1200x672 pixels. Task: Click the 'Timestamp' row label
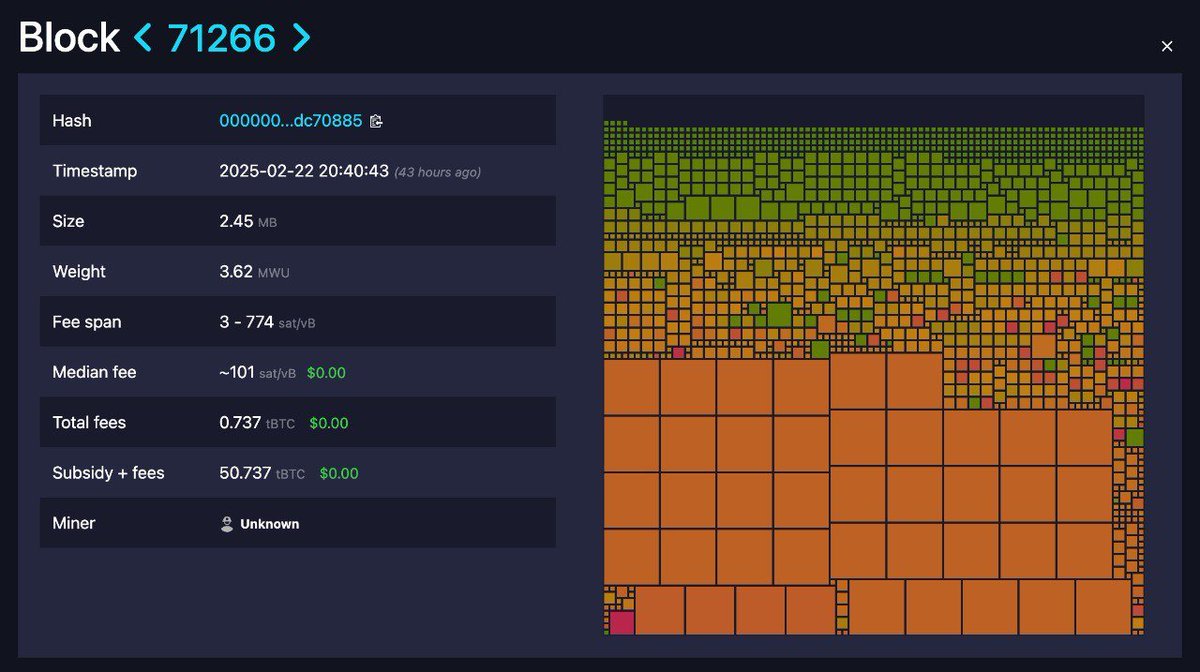[x=95, y=171]
